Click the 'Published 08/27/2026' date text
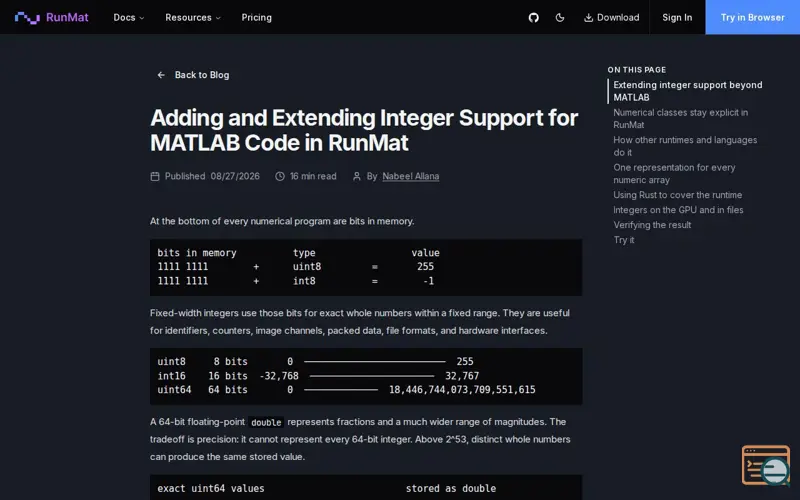This screenshot has width=800, height=500. tap(212, 176)
